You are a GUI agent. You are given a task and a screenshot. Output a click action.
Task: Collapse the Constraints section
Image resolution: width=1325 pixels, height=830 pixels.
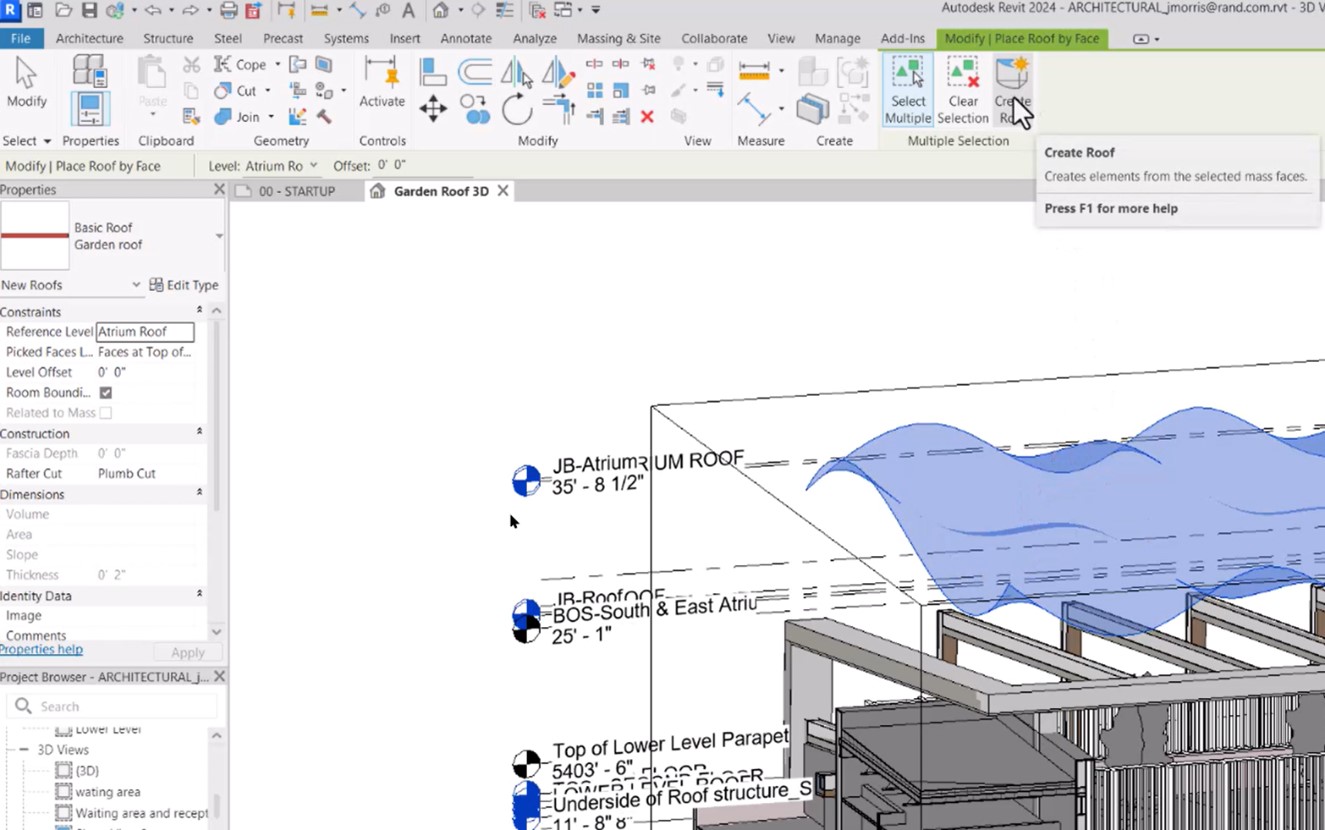click(199, 311)
